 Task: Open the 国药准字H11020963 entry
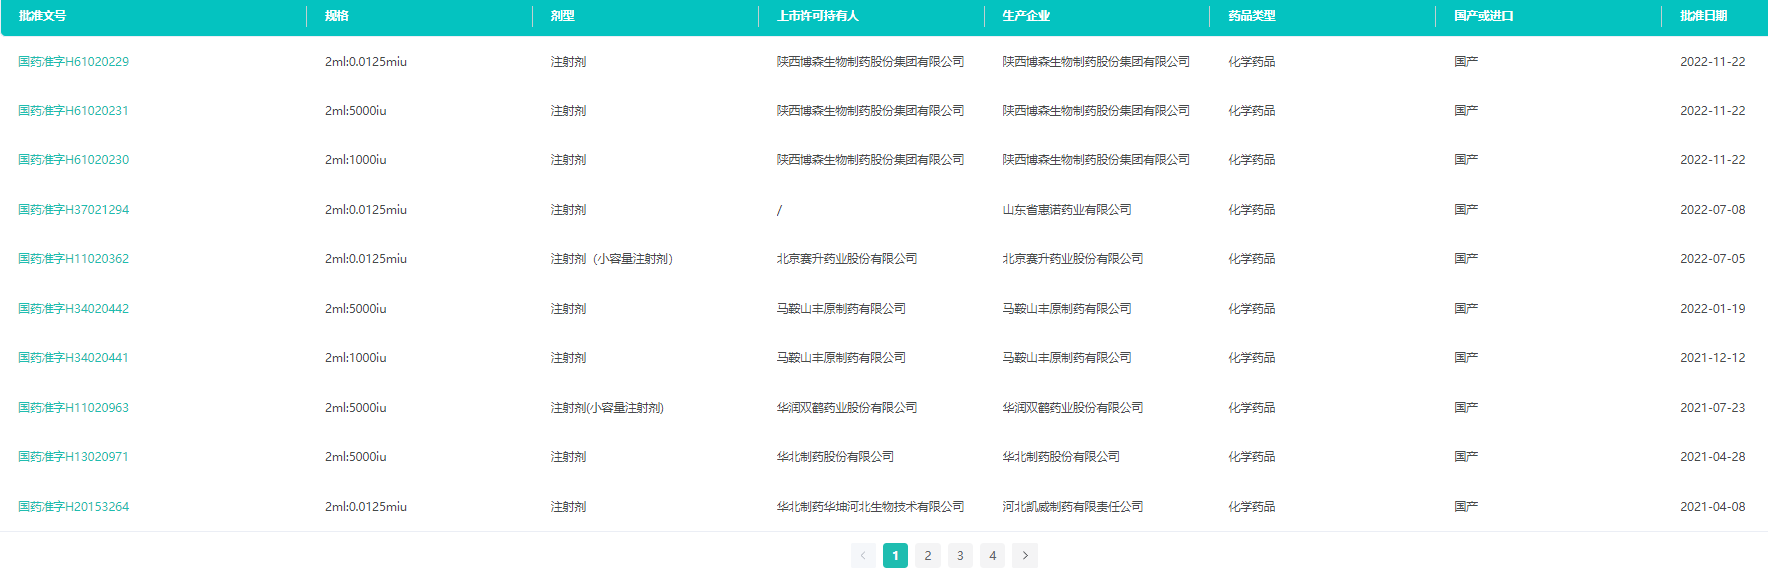pyautogui.click(x=73, y=408)
